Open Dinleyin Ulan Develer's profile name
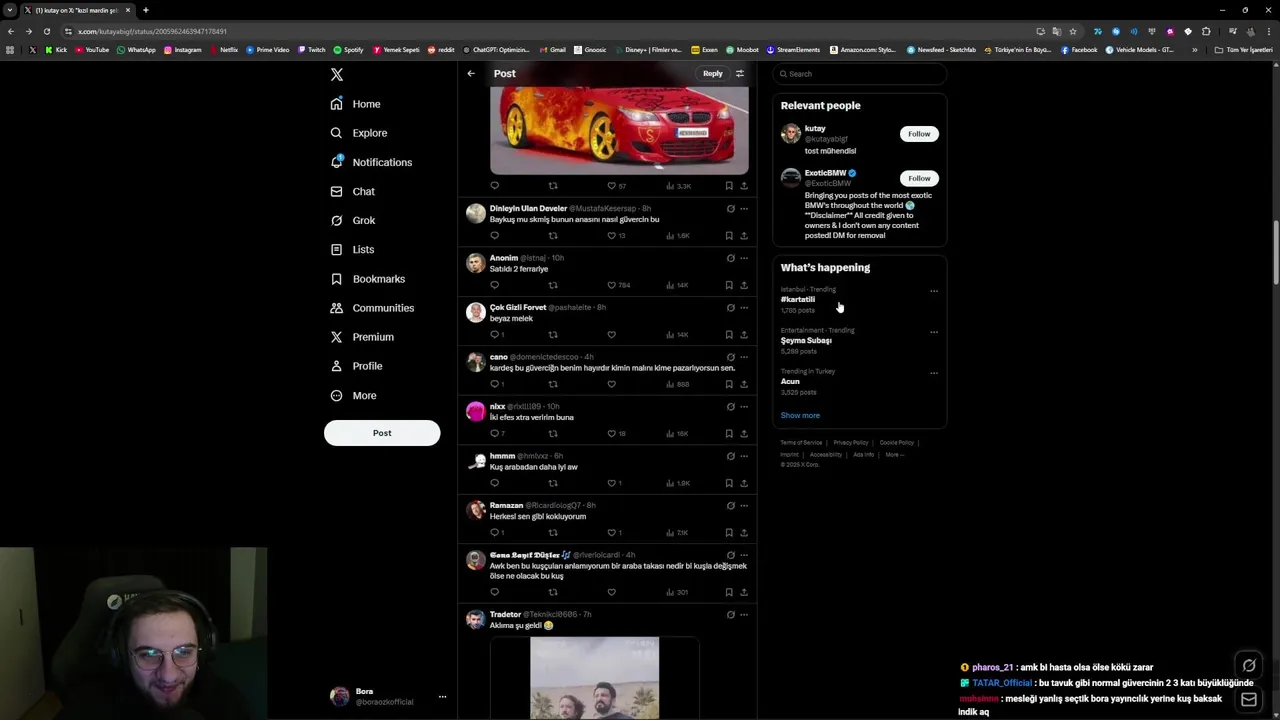Image resolution: width=1280 pixels, height=720 pixels. point(528,208)
